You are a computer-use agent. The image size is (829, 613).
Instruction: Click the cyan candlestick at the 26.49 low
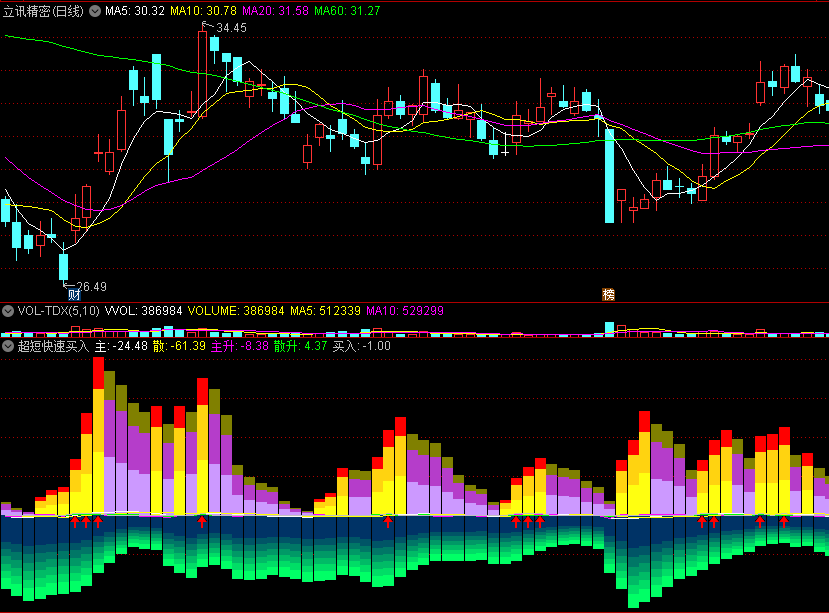[63, 267]
